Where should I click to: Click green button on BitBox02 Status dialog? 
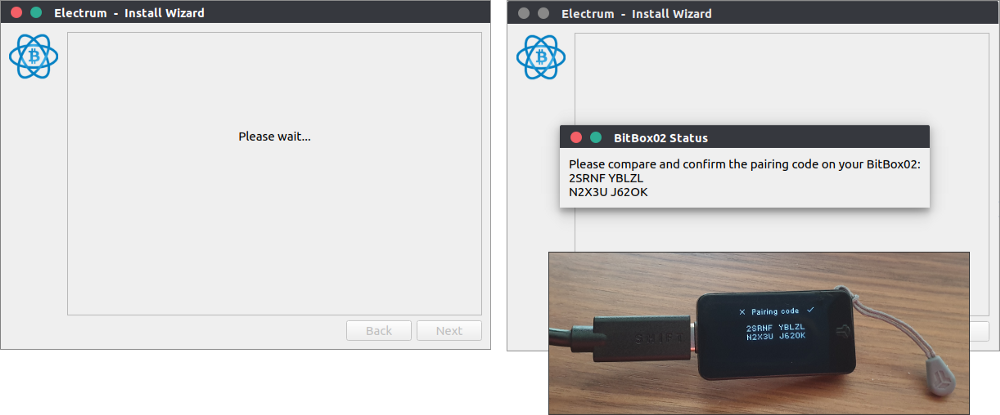pyautogui.click(x=596, y=137)
